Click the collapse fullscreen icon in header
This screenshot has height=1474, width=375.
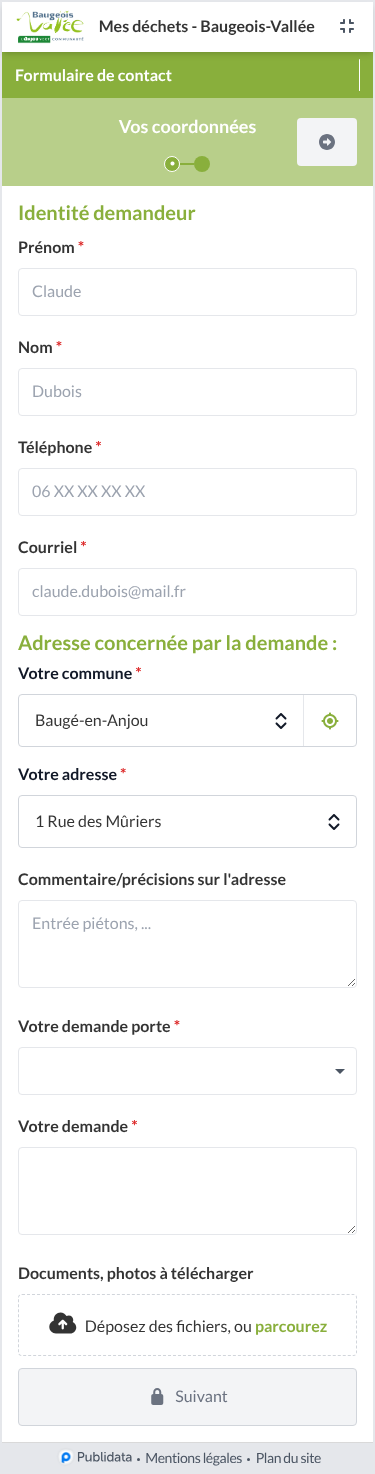[347, 27]
